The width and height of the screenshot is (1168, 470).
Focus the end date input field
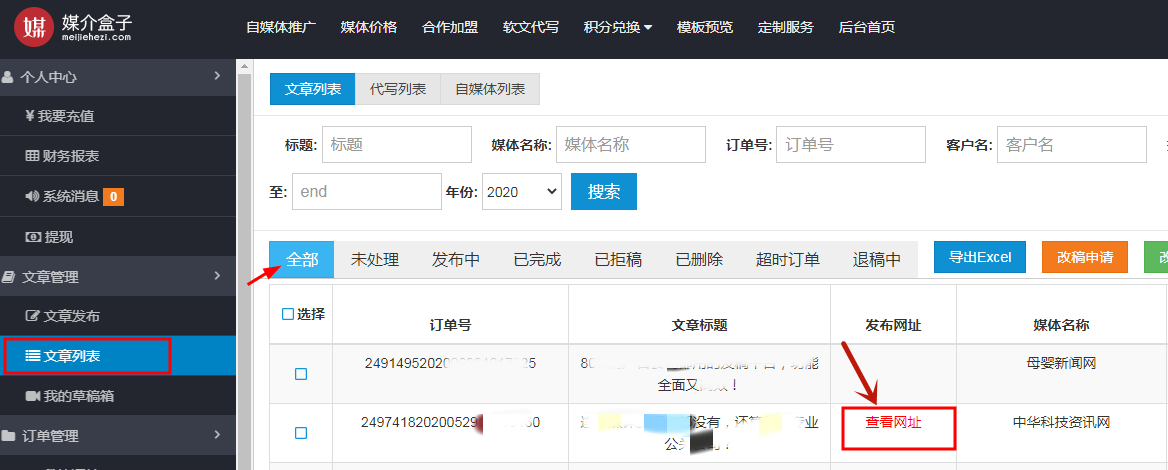pyautogui.click(x=367, y=191)
